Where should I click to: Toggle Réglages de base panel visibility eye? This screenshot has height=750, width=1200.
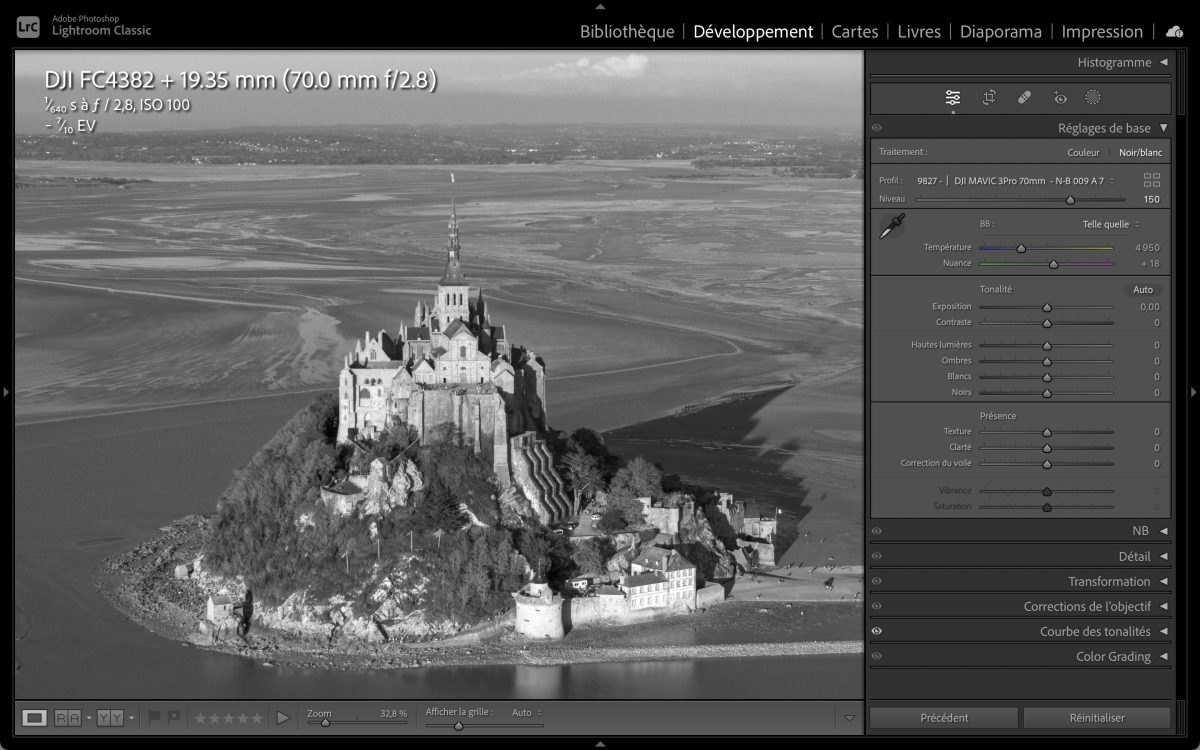877,128
